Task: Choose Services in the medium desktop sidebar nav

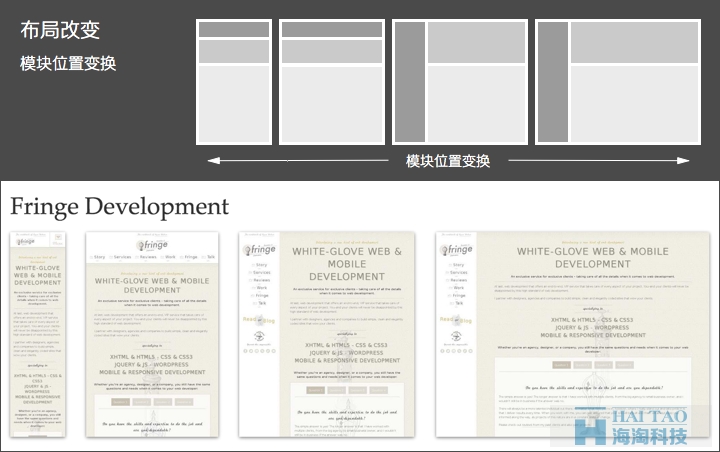Action: [260, 273]
